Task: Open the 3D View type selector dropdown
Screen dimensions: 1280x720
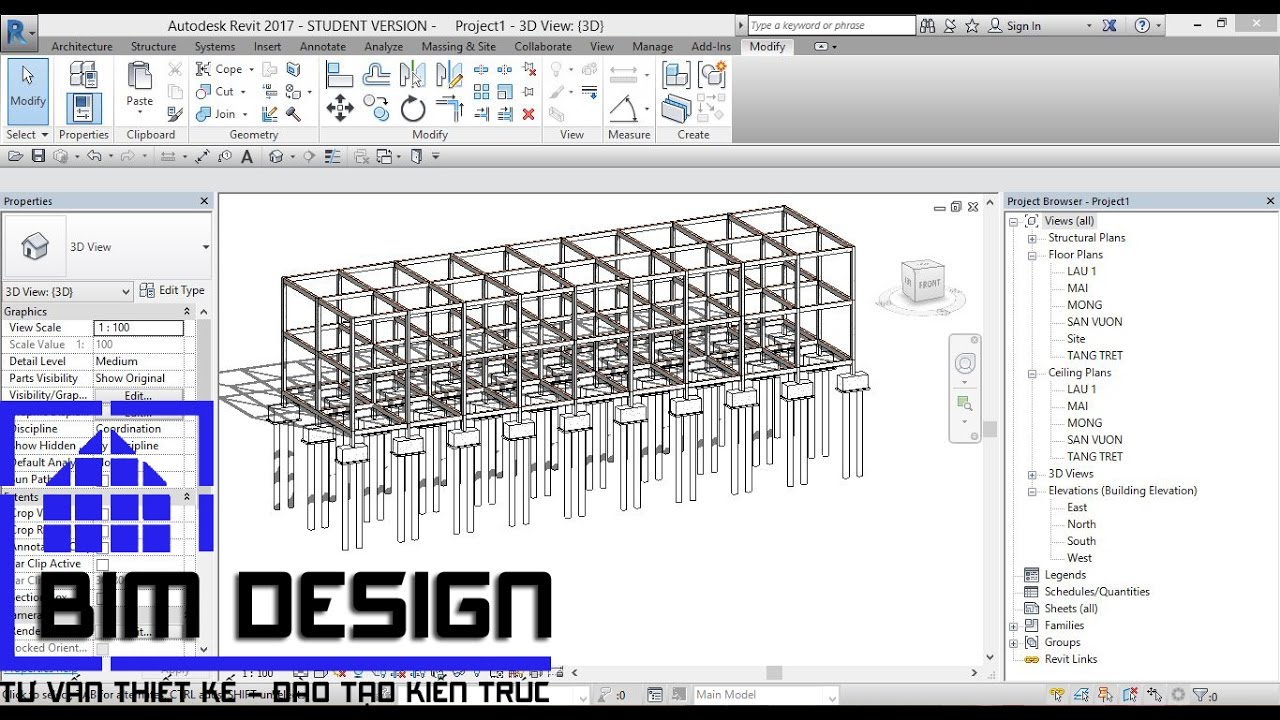Action: click(x=206, y=247)
